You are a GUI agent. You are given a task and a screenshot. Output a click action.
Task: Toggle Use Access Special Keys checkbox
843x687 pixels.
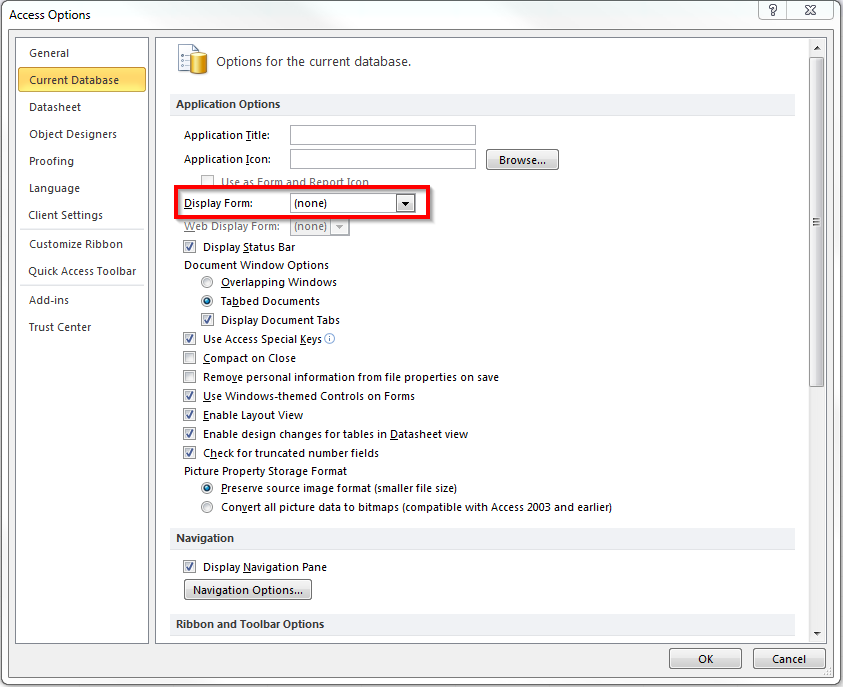(189, 339)
